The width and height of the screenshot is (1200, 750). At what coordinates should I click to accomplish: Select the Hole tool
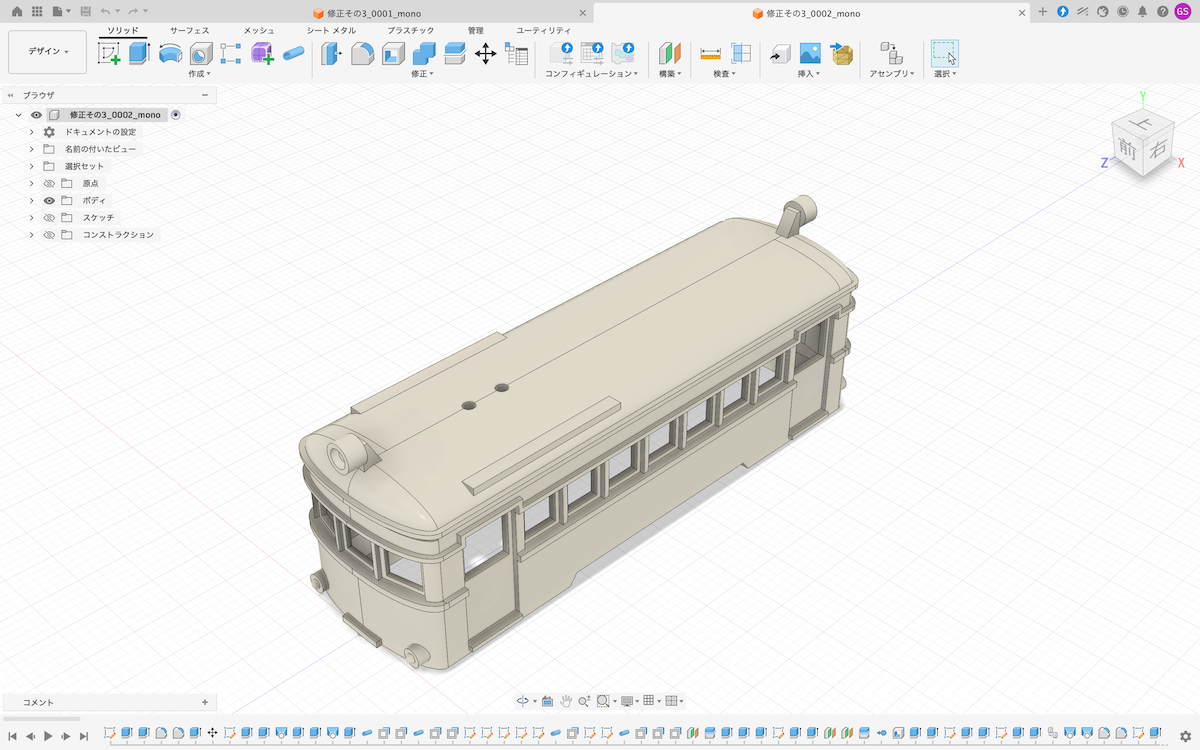201,54
